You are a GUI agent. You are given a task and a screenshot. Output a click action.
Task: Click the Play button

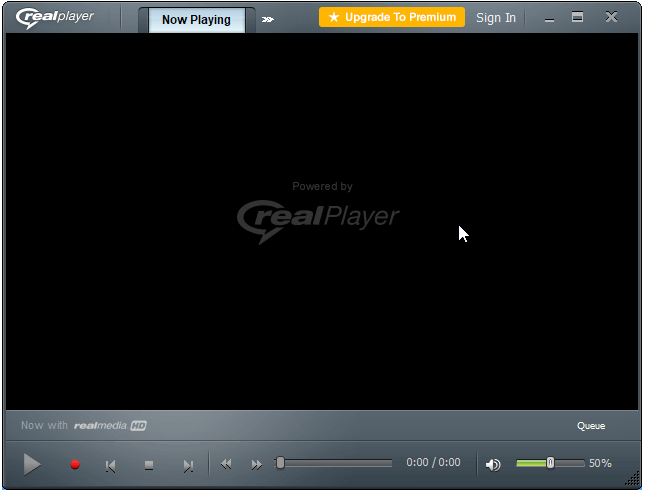[32, 464]
